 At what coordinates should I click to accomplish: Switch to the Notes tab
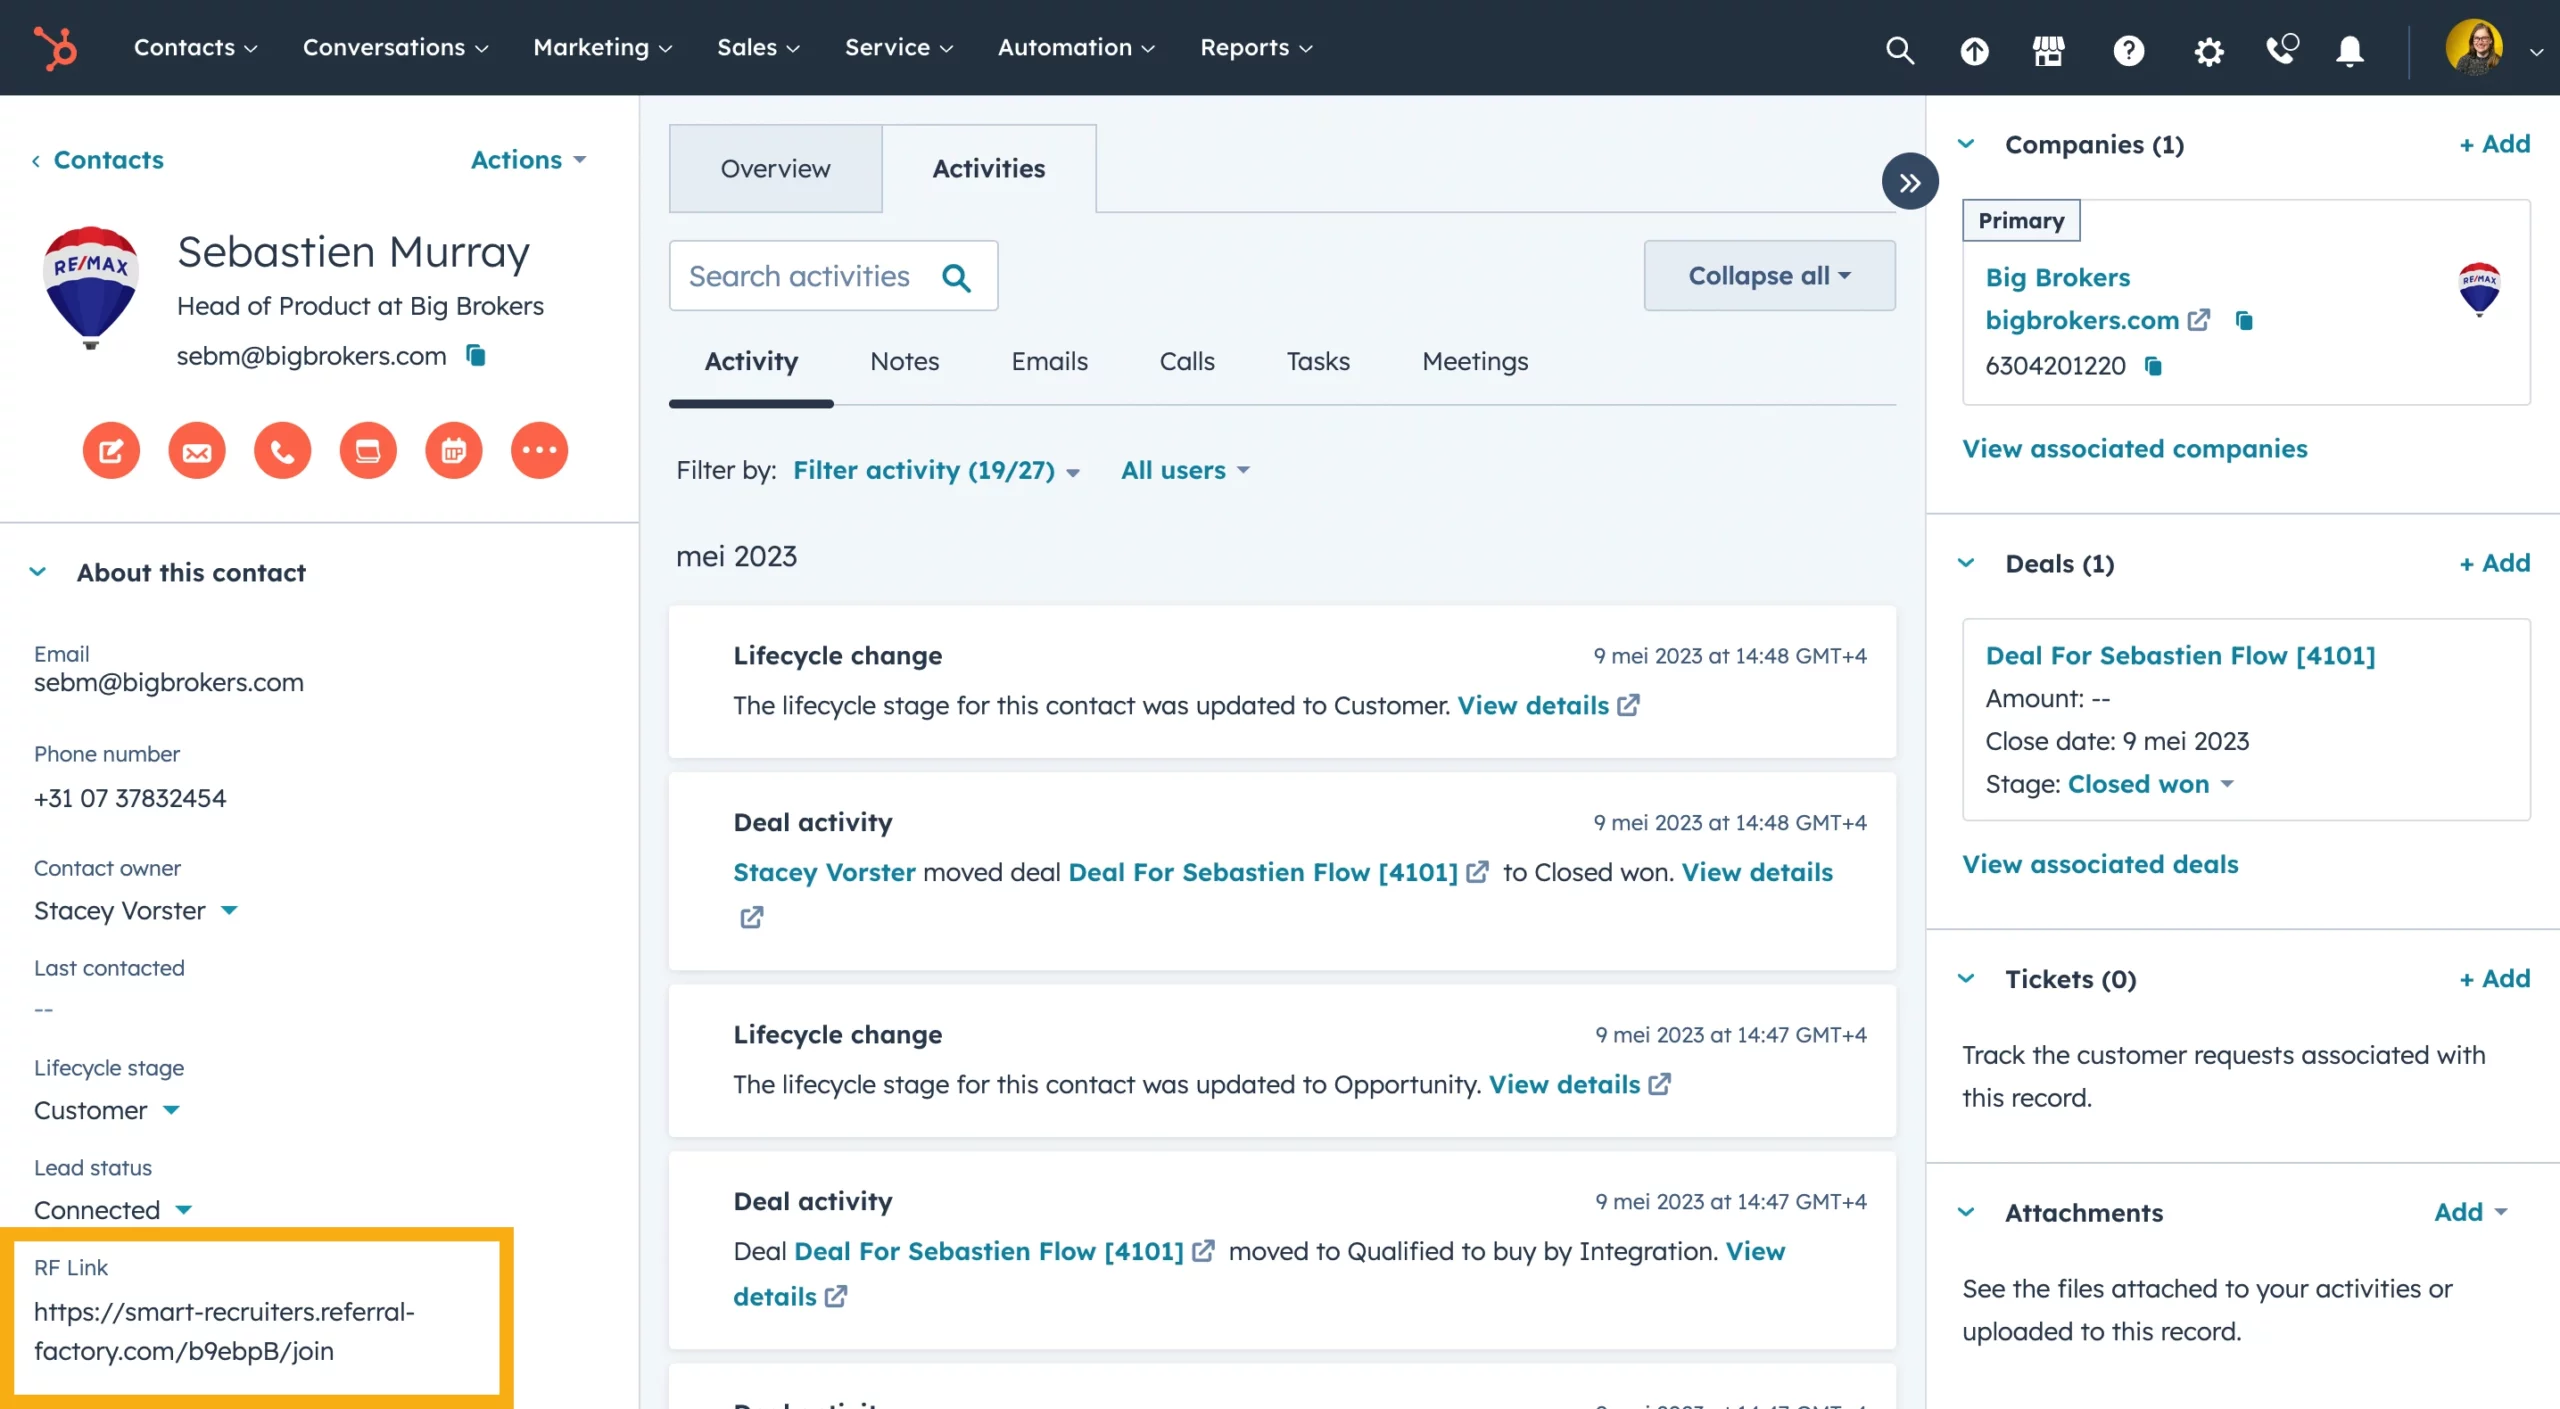pyautogui.click(x=904, y=361)
